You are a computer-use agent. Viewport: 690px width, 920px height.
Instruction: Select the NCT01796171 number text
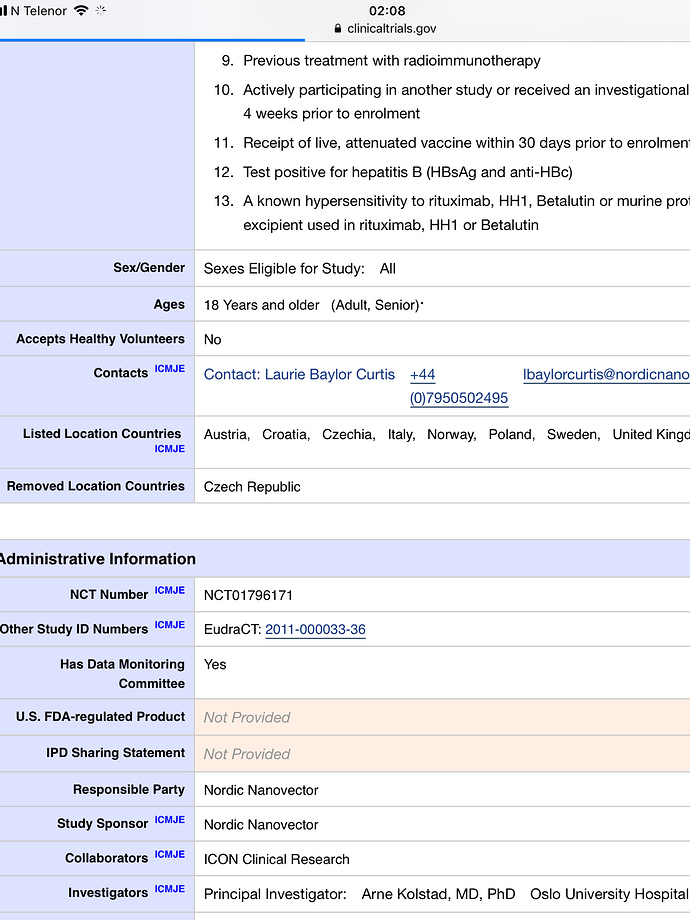click(248, 595)
